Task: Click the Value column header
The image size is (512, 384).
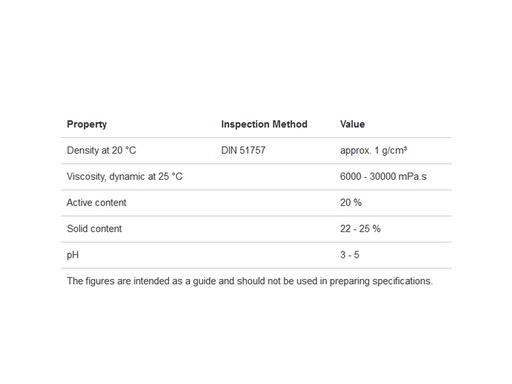Action: coord(352,124)
